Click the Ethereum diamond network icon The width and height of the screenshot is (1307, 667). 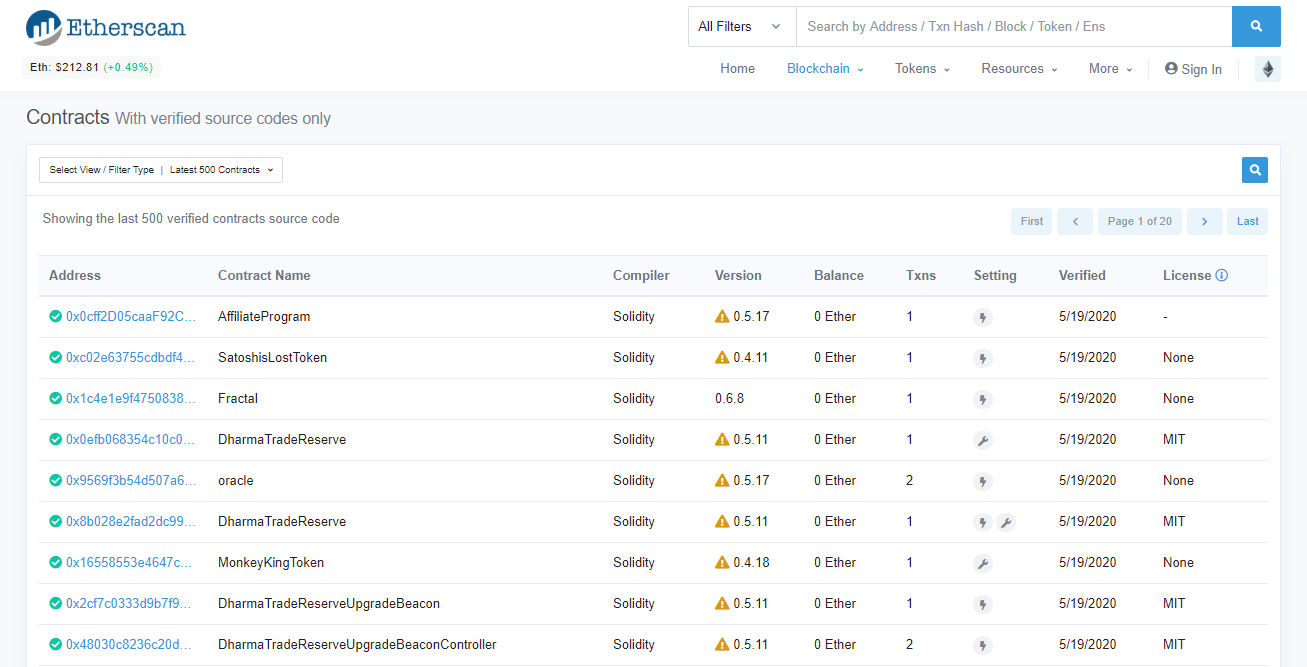tap(1268, 69)
